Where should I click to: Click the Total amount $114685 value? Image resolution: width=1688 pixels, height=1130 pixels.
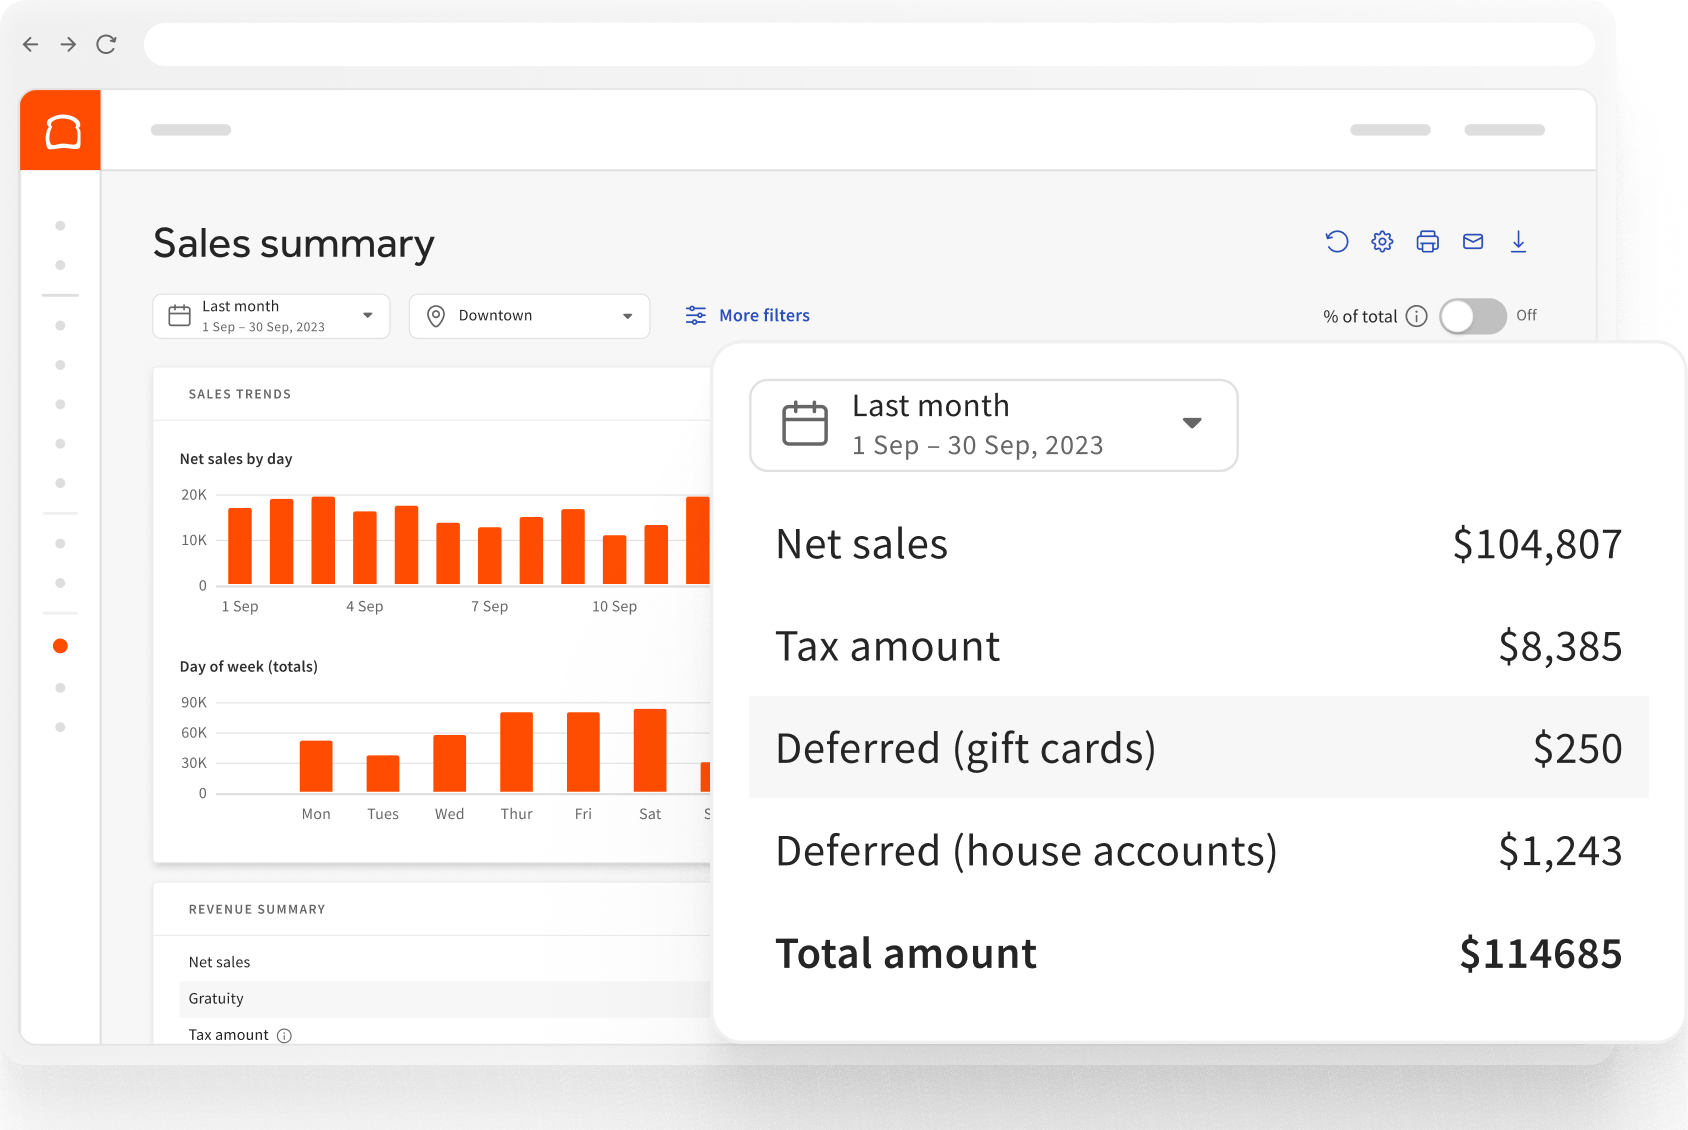(x=1541, y=953)
